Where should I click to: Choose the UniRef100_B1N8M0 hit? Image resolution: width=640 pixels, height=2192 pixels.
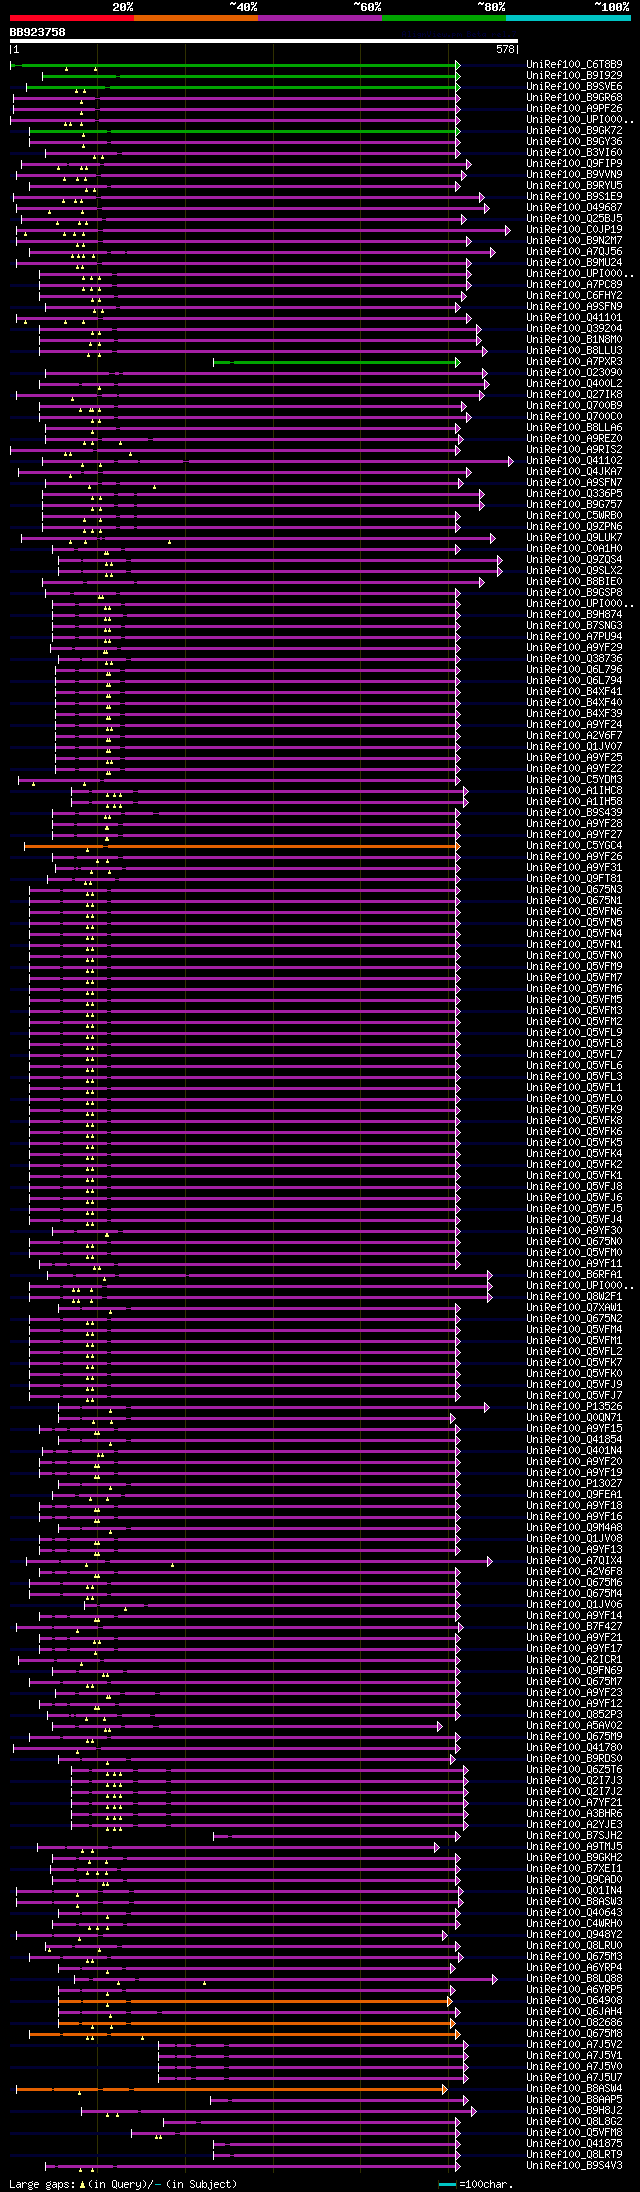[x=574, y=340]
